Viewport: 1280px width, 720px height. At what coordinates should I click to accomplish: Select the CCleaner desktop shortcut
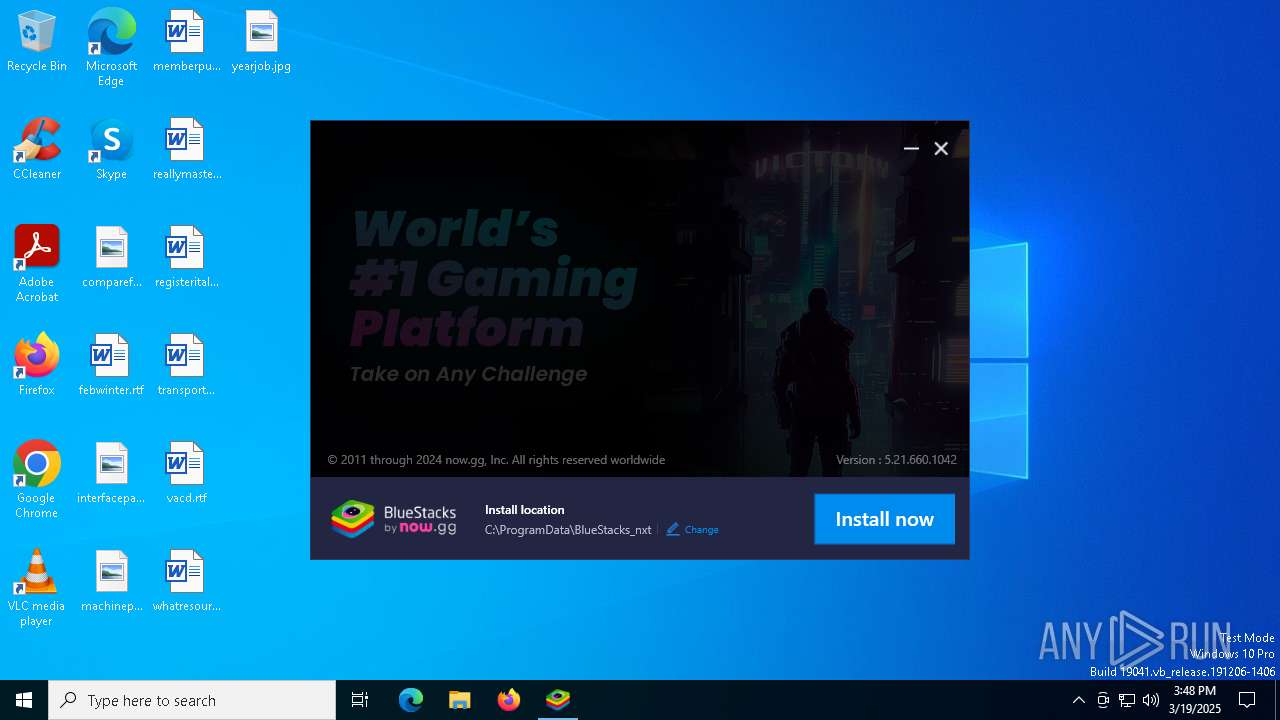[x=37, y=150]
